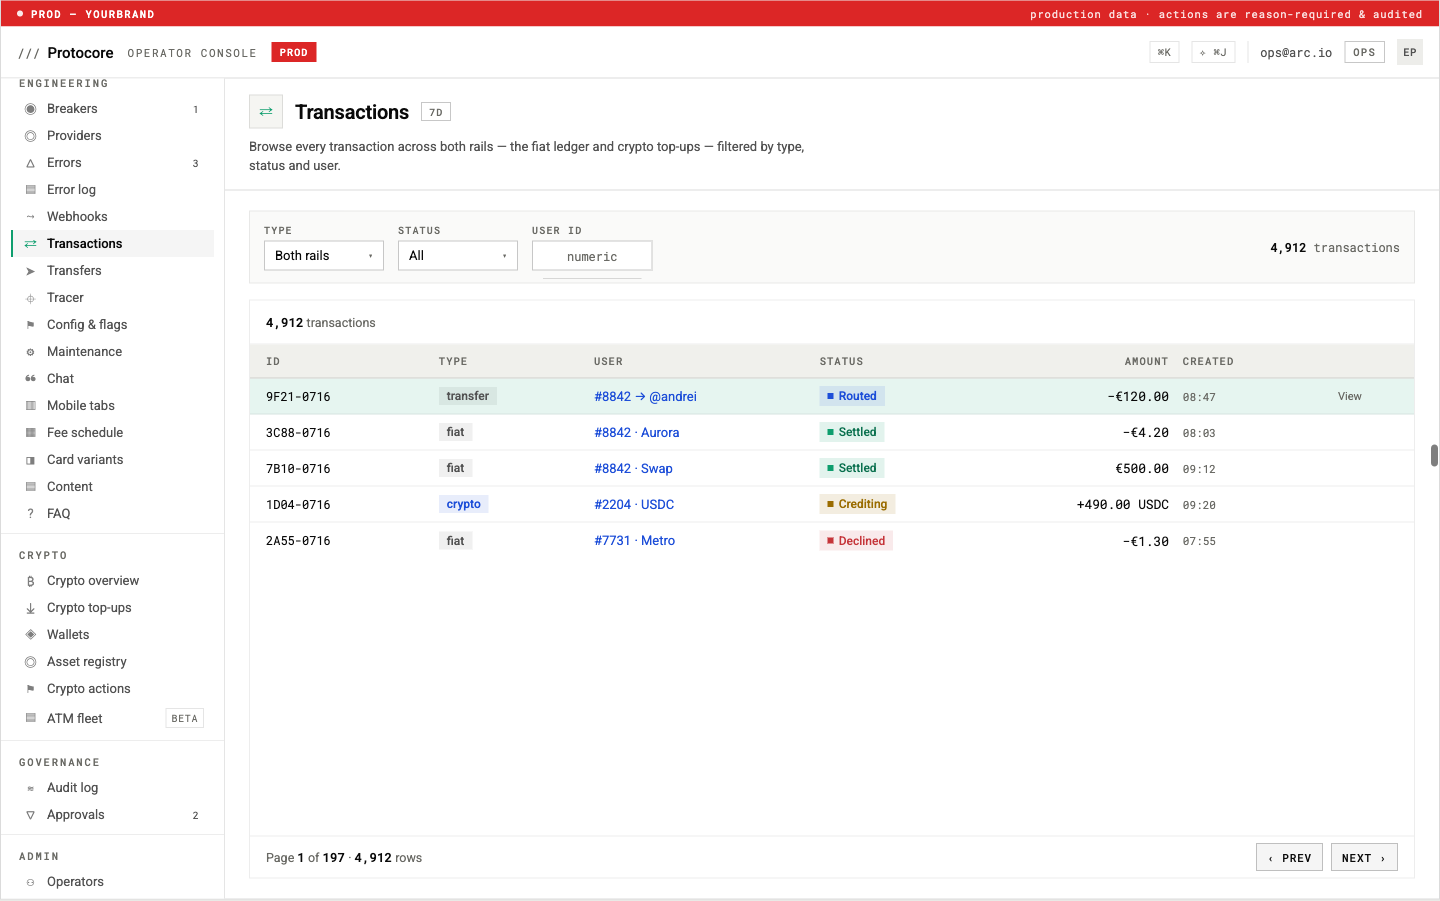Image resolution: width=1440 pixels, height=901 pixels.
Task: Click the Protocore logo
Action: (x=66, y=53)
